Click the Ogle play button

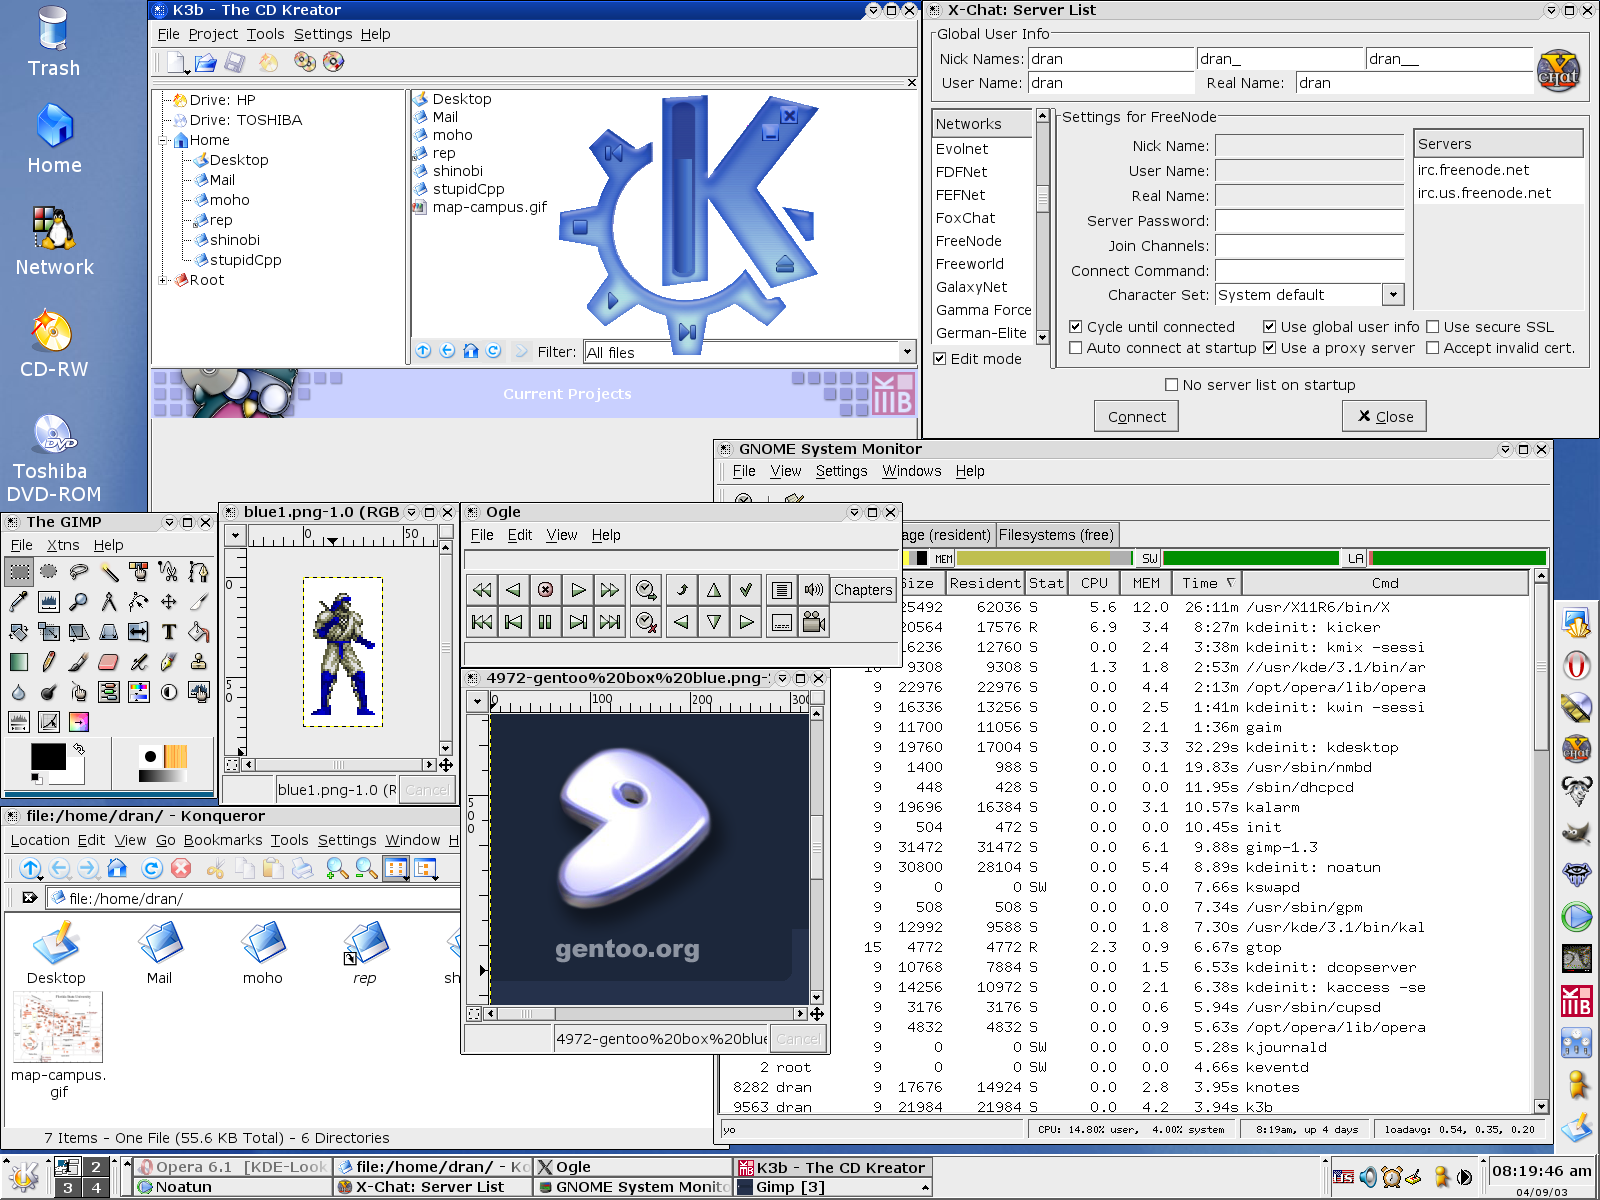pos(578,590)
